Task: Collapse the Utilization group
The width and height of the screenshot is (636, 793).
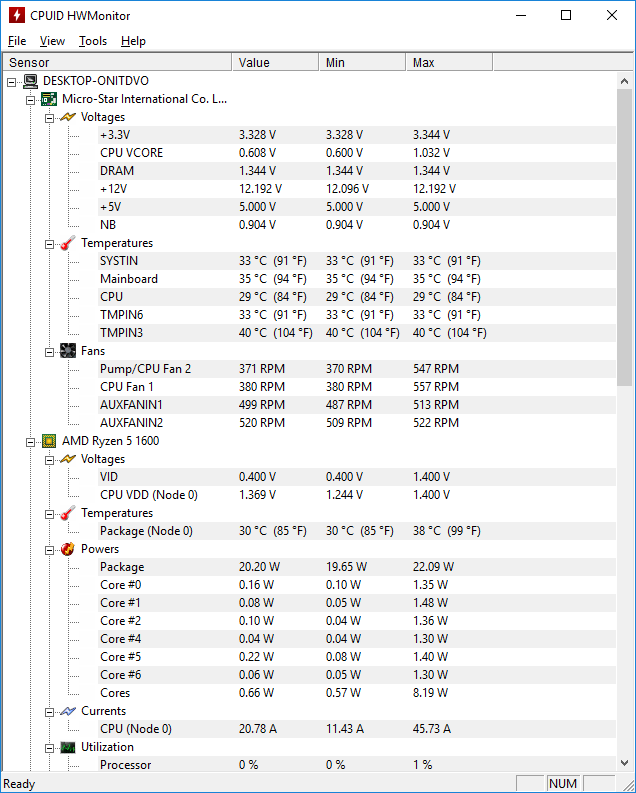Action: [49, 748]
